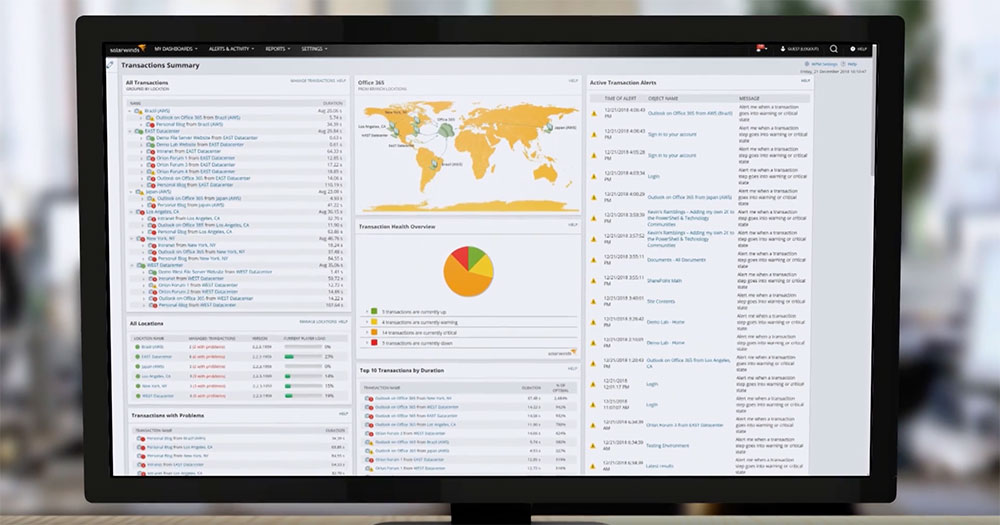Click Manage Locations link in All Locations

click(x=317, y=322)
